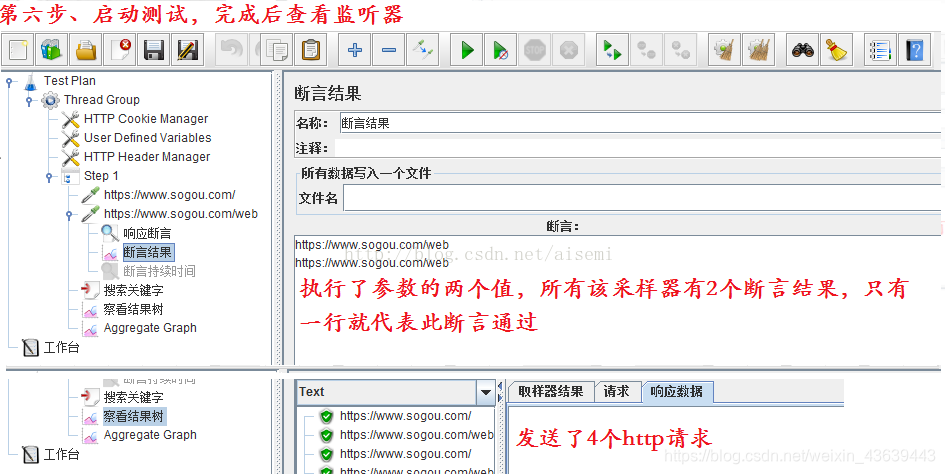Toggle element enabled state via arrows icon
Image resolution: width=945 pixels, height=474 pixels.
(422, 50)
